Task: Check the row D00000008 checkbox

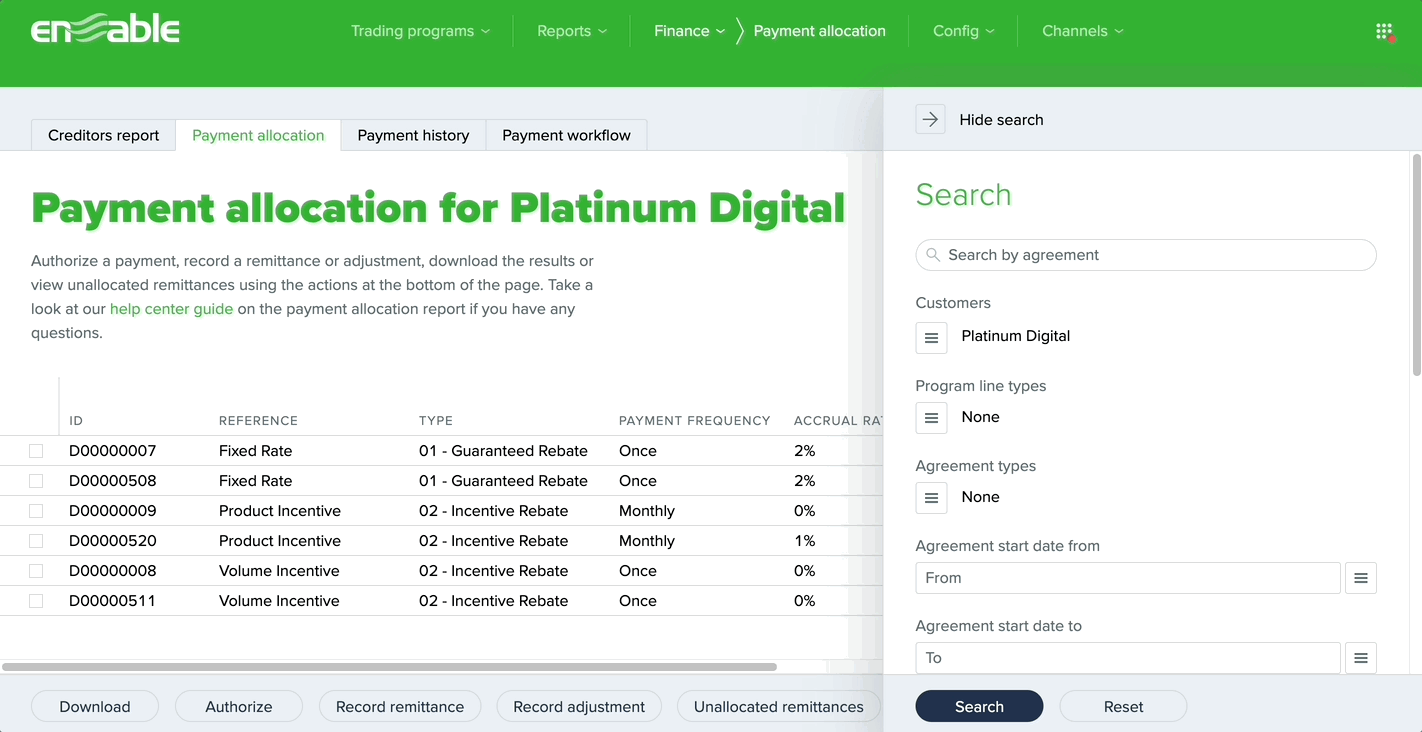Action: pyautogui.click(x=36, y=571)
